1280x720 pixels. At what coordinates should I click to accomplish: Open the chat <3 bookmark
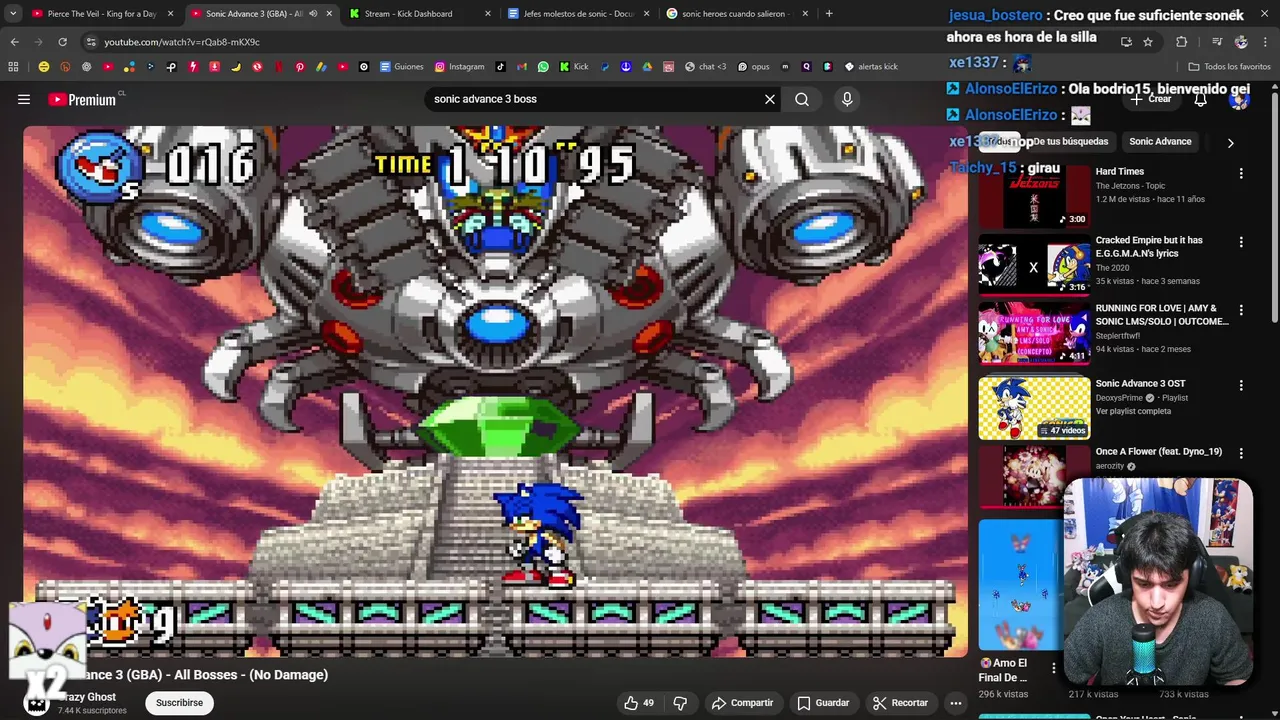click(x=706, y=67)
